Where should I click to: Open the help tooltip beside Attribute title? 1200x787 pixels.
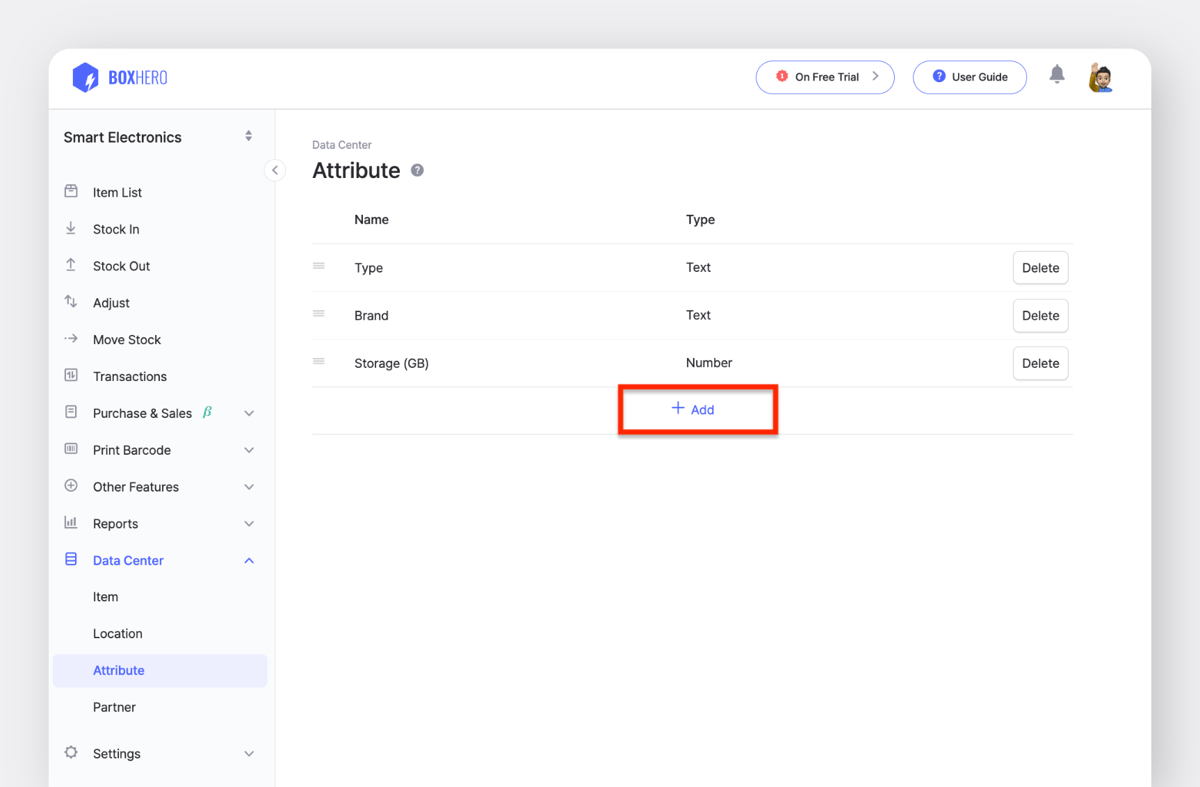[x=417, y=170]
